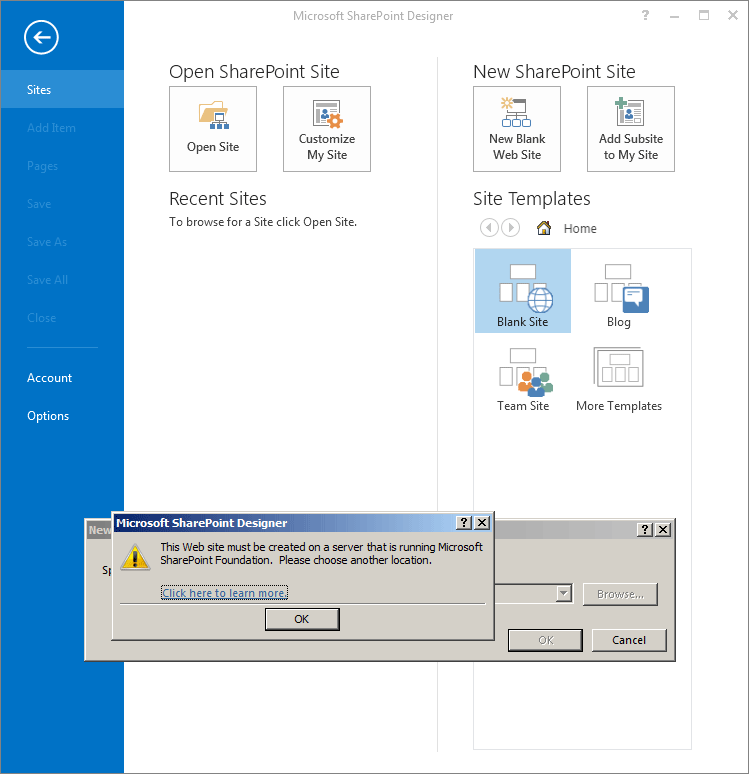The image size is (749, 774).
Task: Click the Pages menu entry
Action: coord(42,166)
